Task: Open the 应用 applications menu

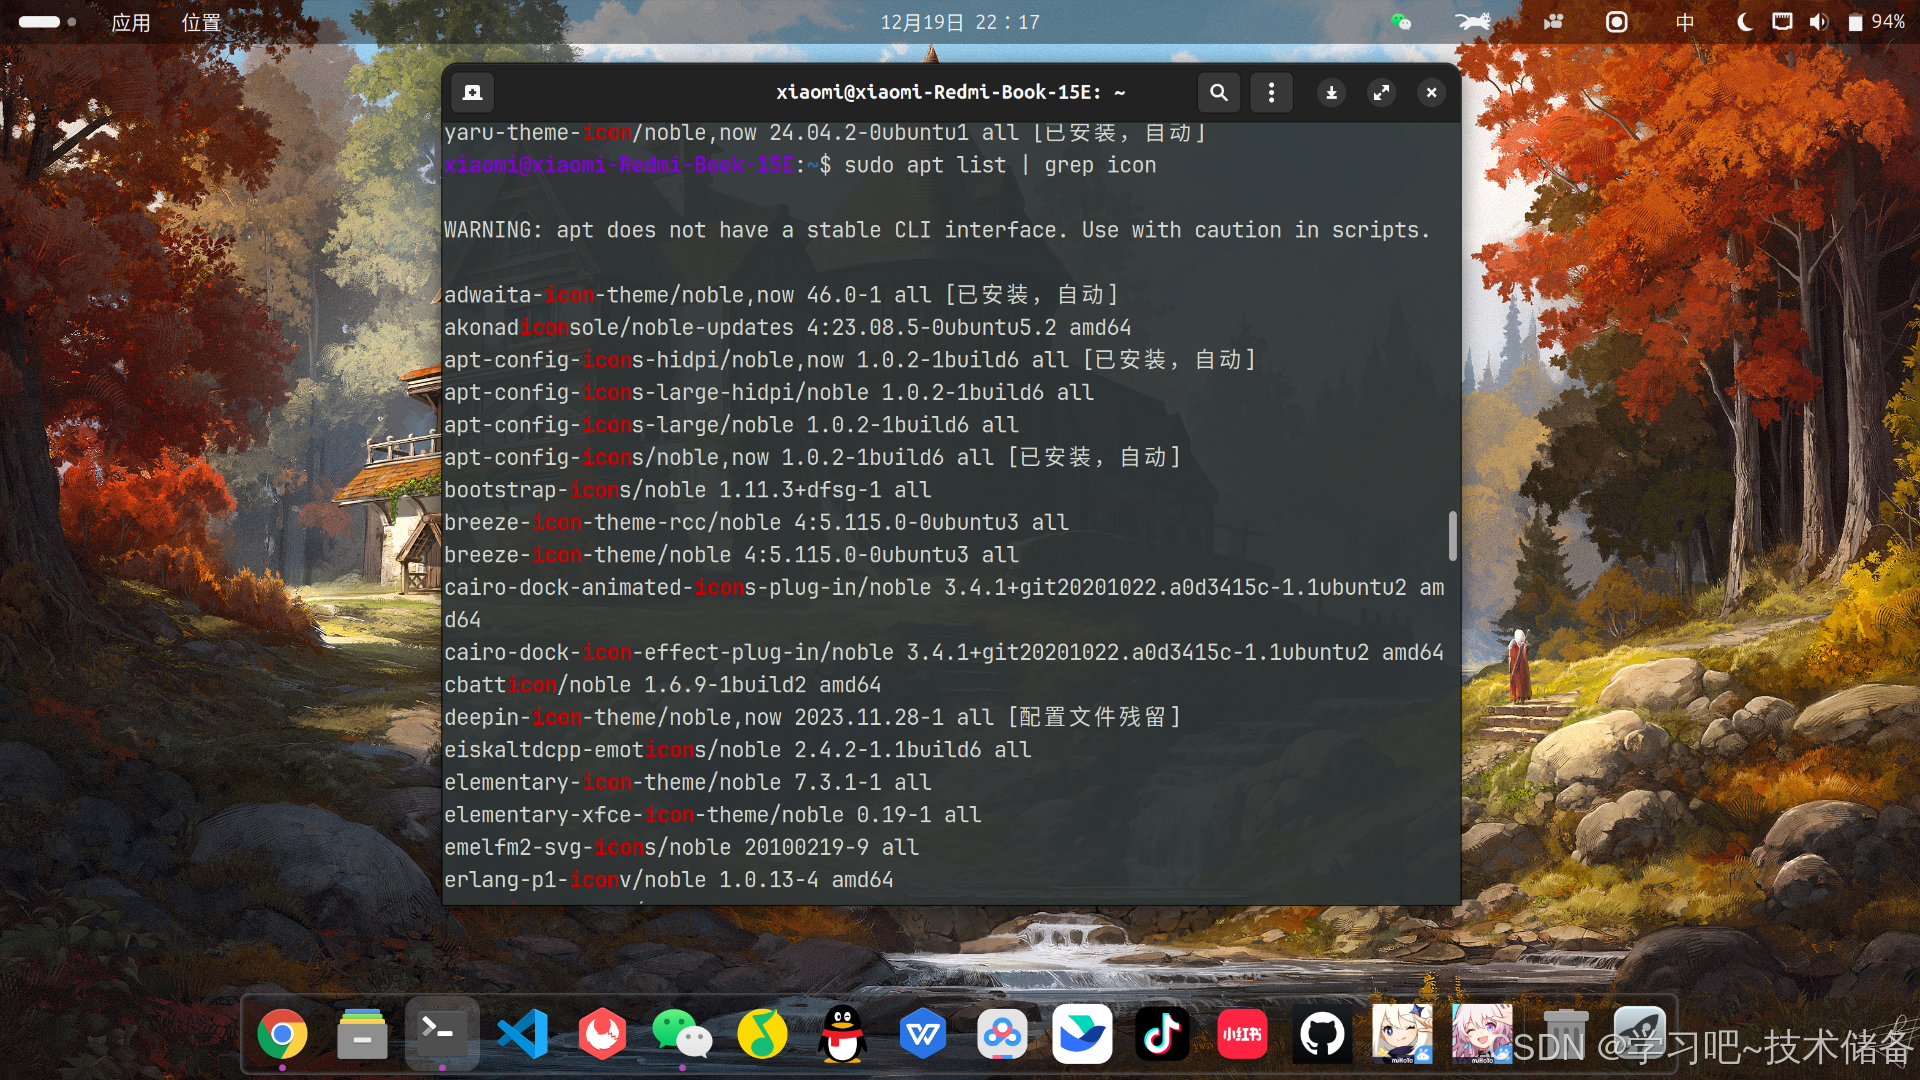Action: [131, 22]
